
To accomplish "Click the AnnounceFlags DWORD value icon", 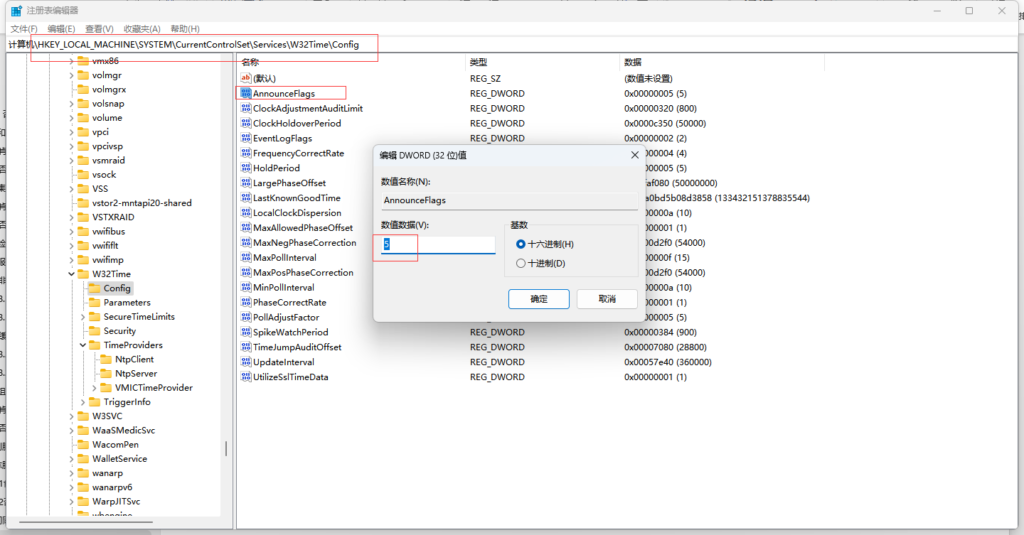I will pos(245,93).
